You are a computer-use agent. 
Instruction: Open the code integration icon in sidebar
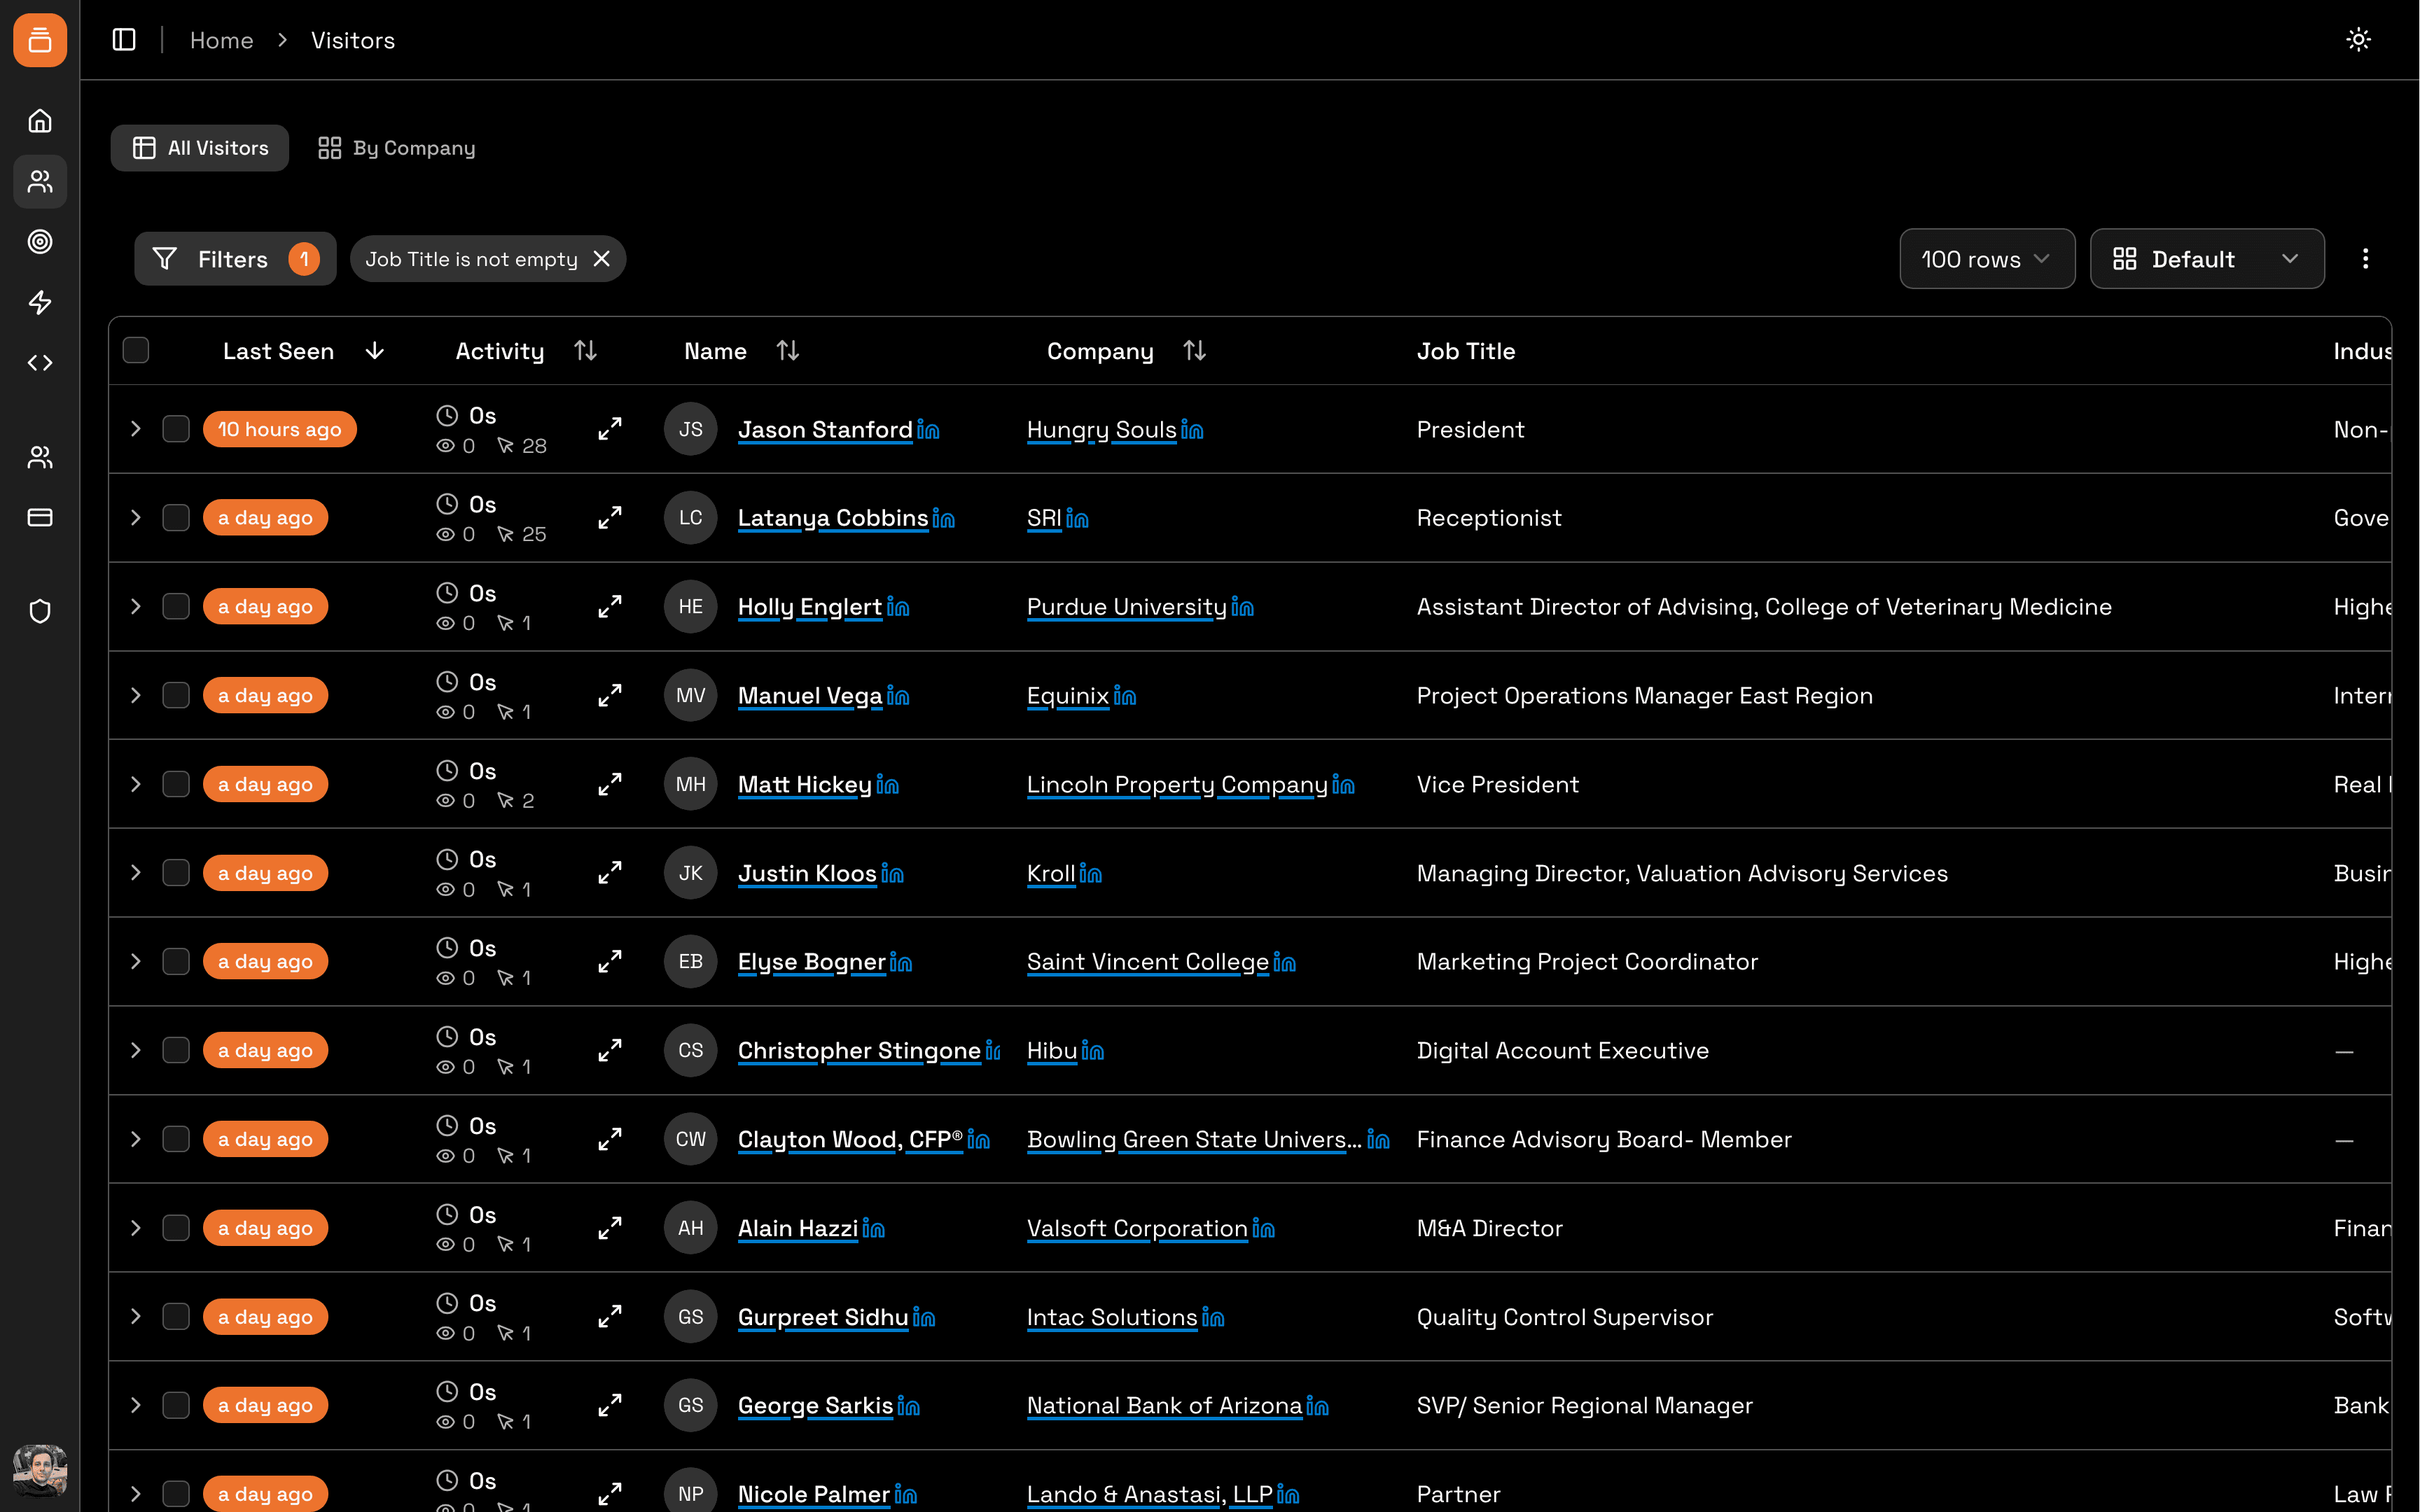tap(40, 363)
